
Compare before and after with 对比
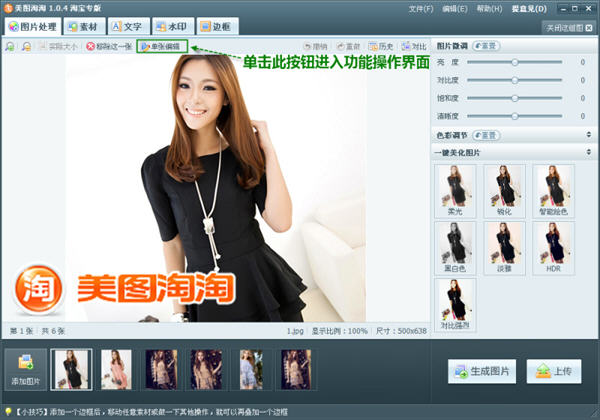[414, 46]
